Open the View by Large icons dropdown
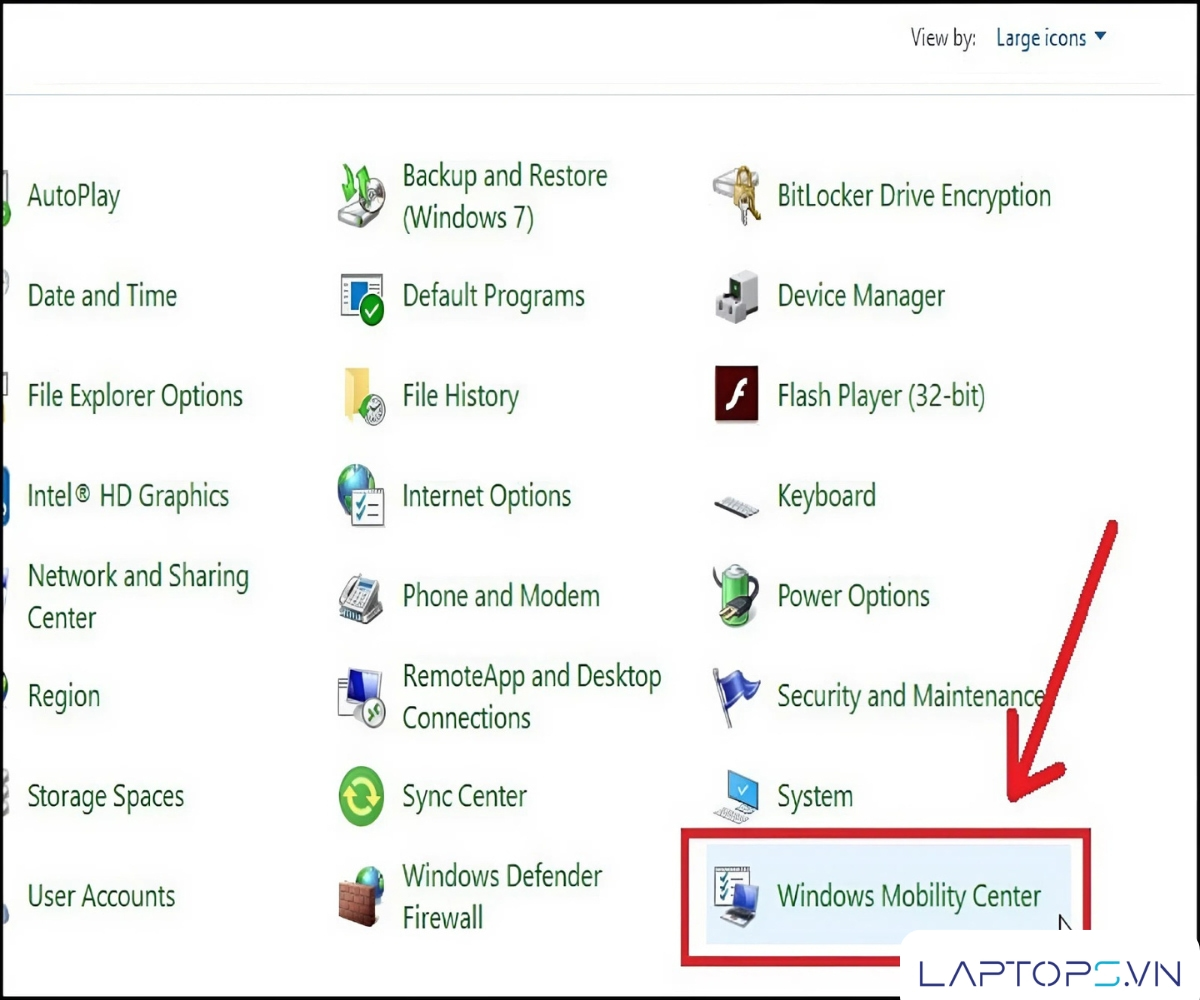This screenshot has width=1200, height=1000. click(x=1051, y=38)
